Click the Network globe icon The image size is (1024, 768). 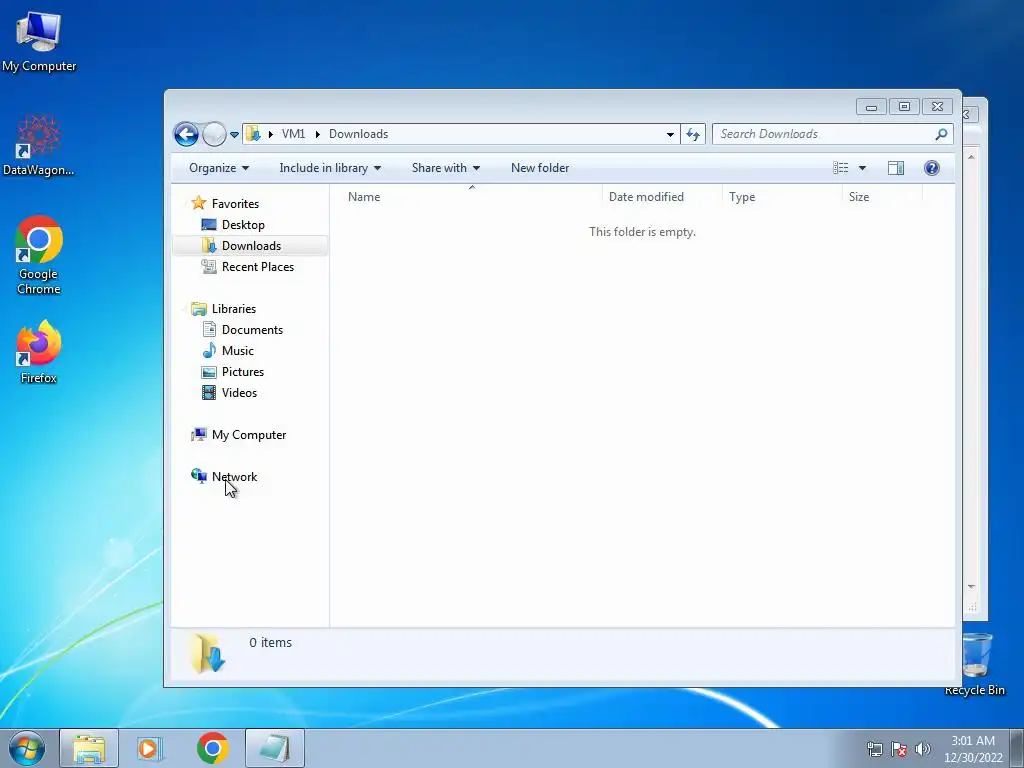point(199,476)
